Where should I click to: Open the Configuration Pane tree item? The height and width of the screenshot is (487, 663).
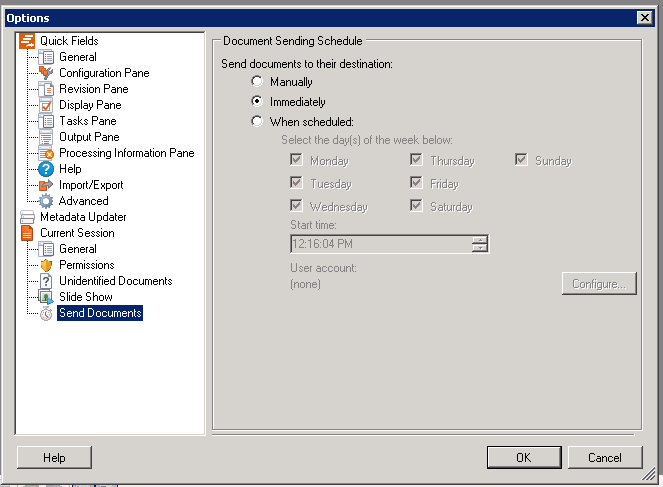point(104,73)
